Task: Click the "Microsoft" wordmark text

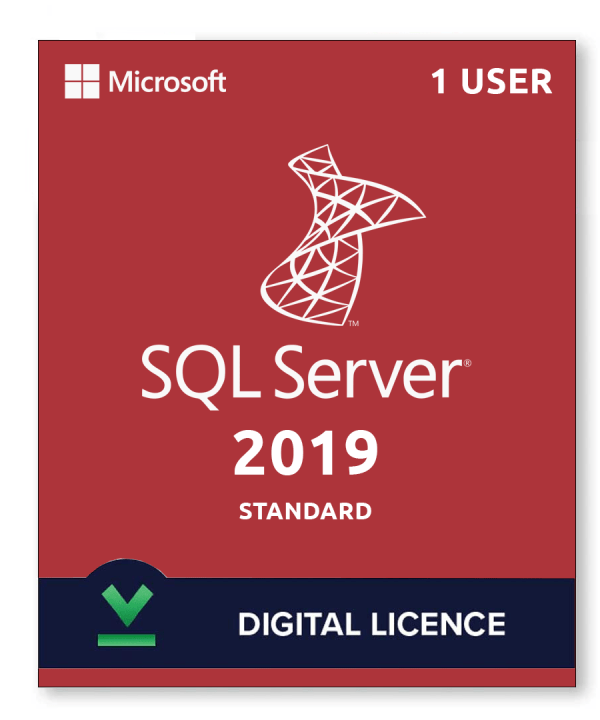Action: click(167, 82)
